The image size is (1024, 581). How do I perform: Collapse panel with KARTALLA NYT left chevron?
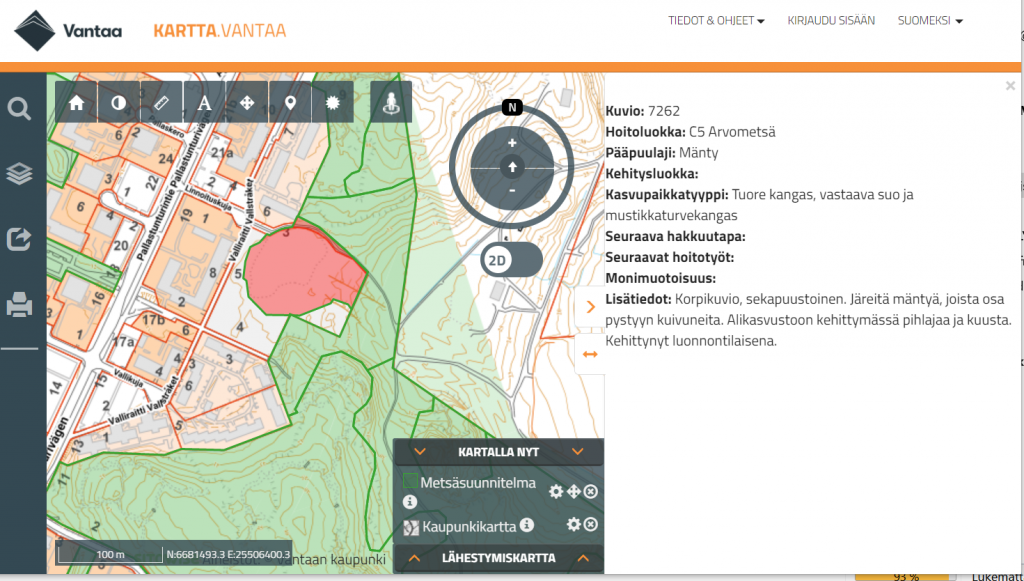pos(419,452)
